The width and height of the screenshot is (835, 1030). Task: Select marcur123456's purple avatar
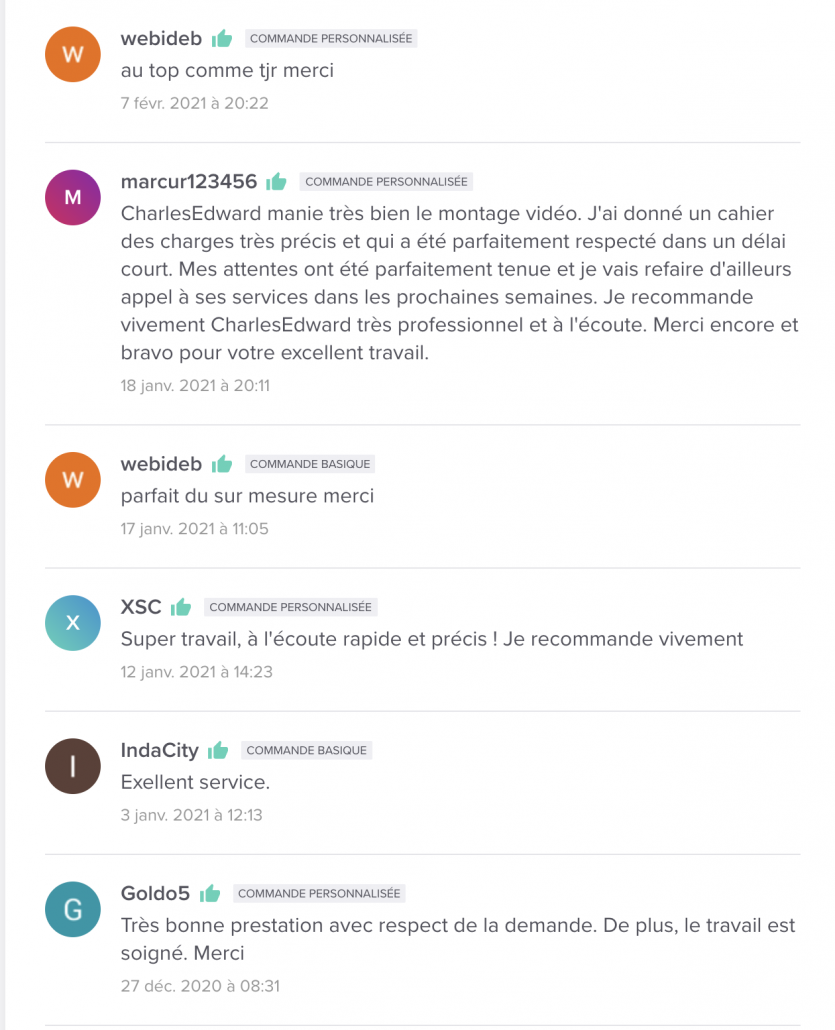tap(72, 197)
